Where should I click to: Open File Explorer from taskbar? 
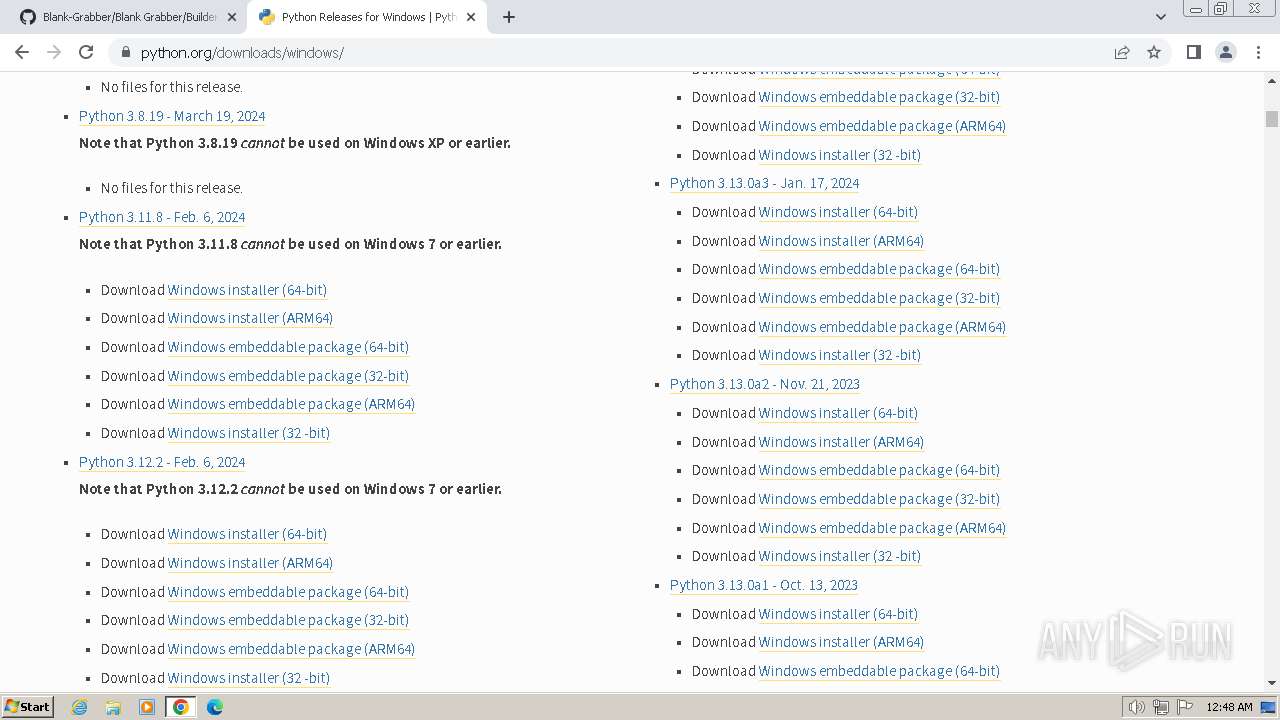point(113,707)
